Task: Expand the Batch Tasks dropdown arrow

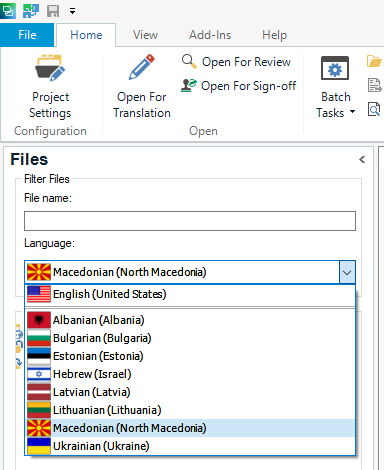Action: 352,112
